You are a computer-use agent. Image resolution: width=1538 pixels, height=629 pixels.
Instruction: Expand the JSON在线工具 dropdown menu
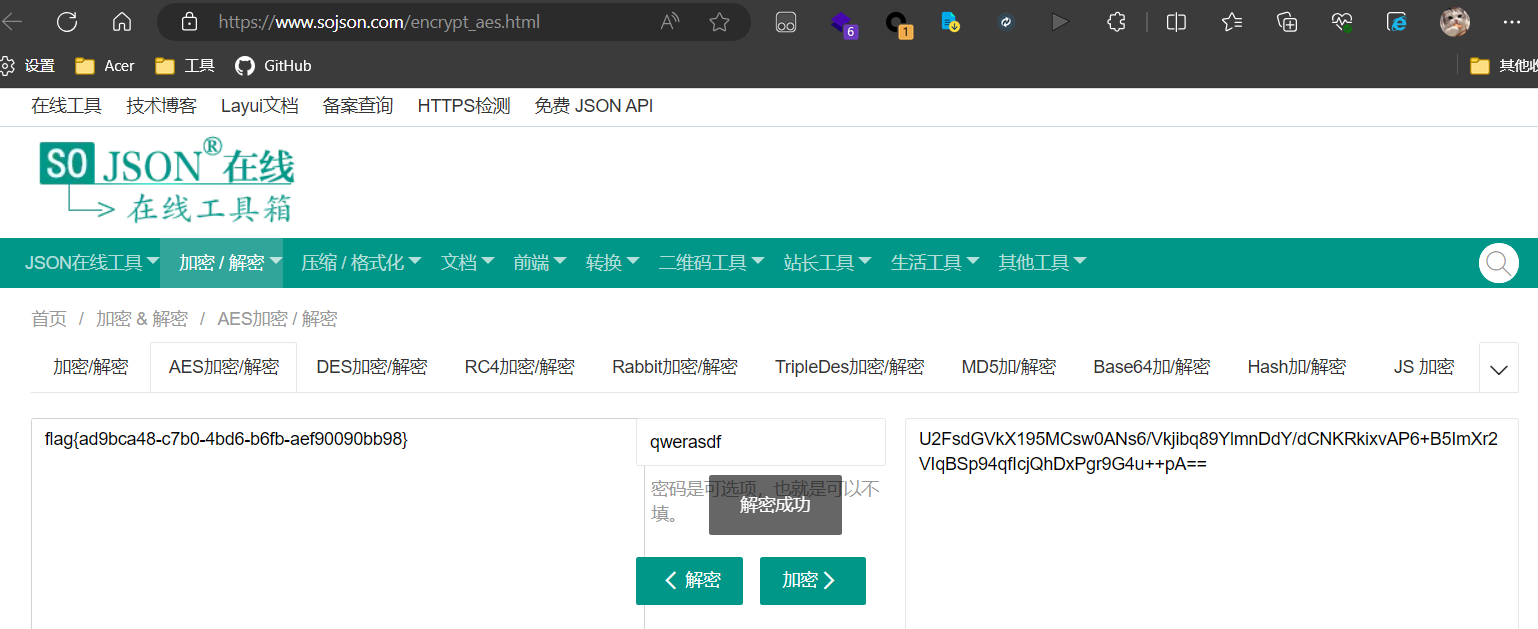point(92,263)
